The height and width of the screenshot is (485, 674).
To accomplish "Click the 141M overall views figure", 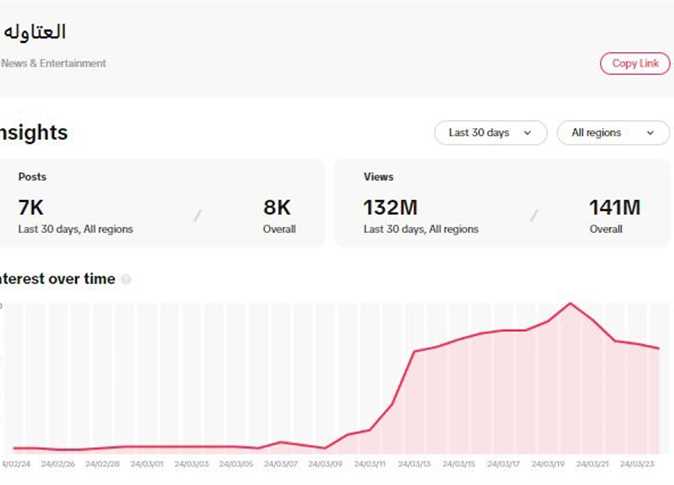I will pyautogui.click(x=614, y=208).
